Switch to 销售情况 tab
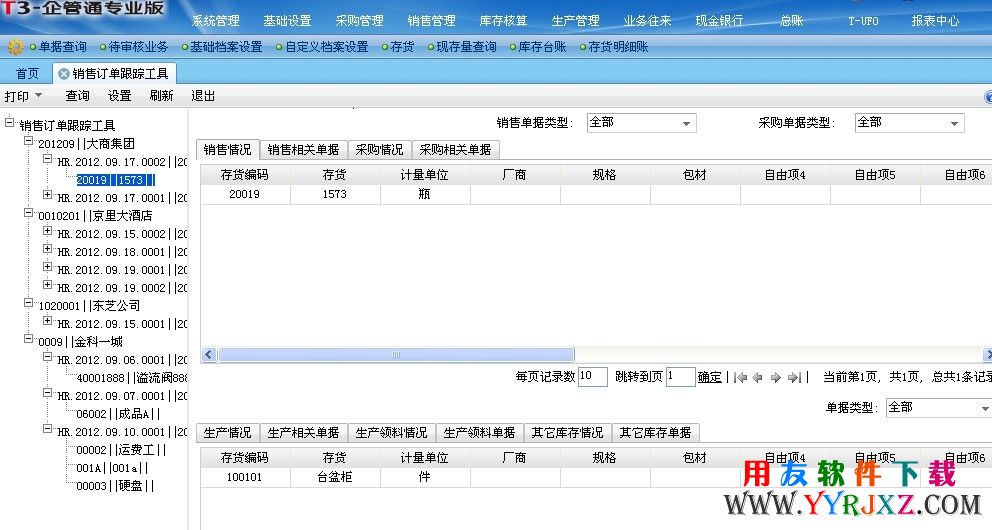 (x=228, y=150)
